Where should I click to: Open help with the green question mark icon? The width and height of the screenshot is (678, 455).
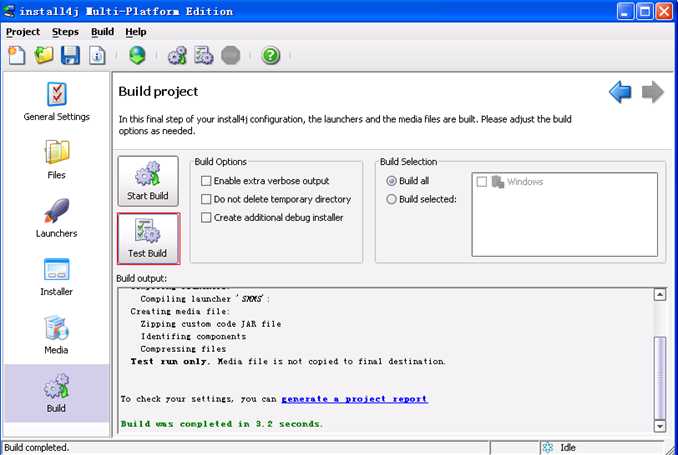pyautogui.click(x=271, y=55)
